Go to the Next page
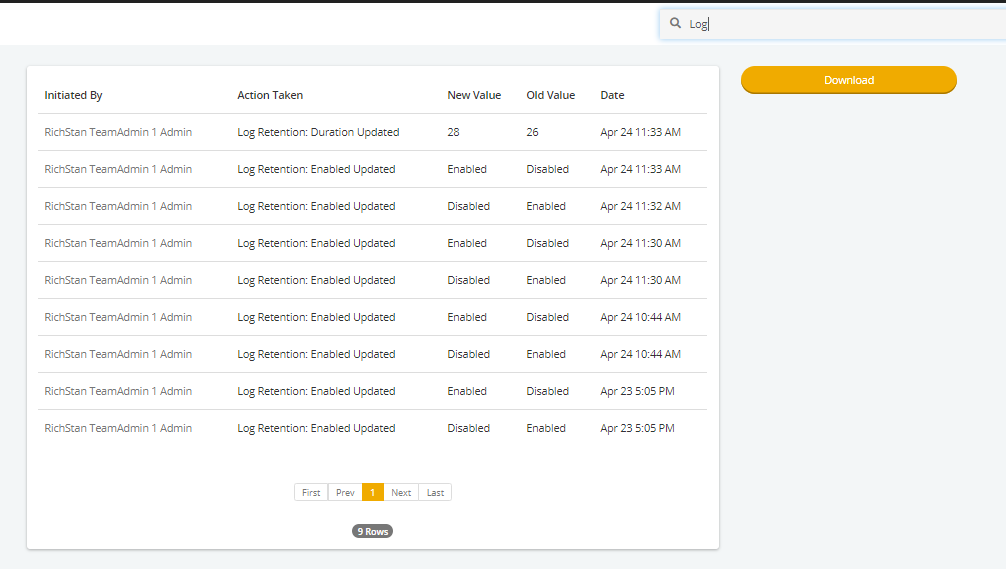1006x569 pixels. pyautogui.click(x=401, y=493)
